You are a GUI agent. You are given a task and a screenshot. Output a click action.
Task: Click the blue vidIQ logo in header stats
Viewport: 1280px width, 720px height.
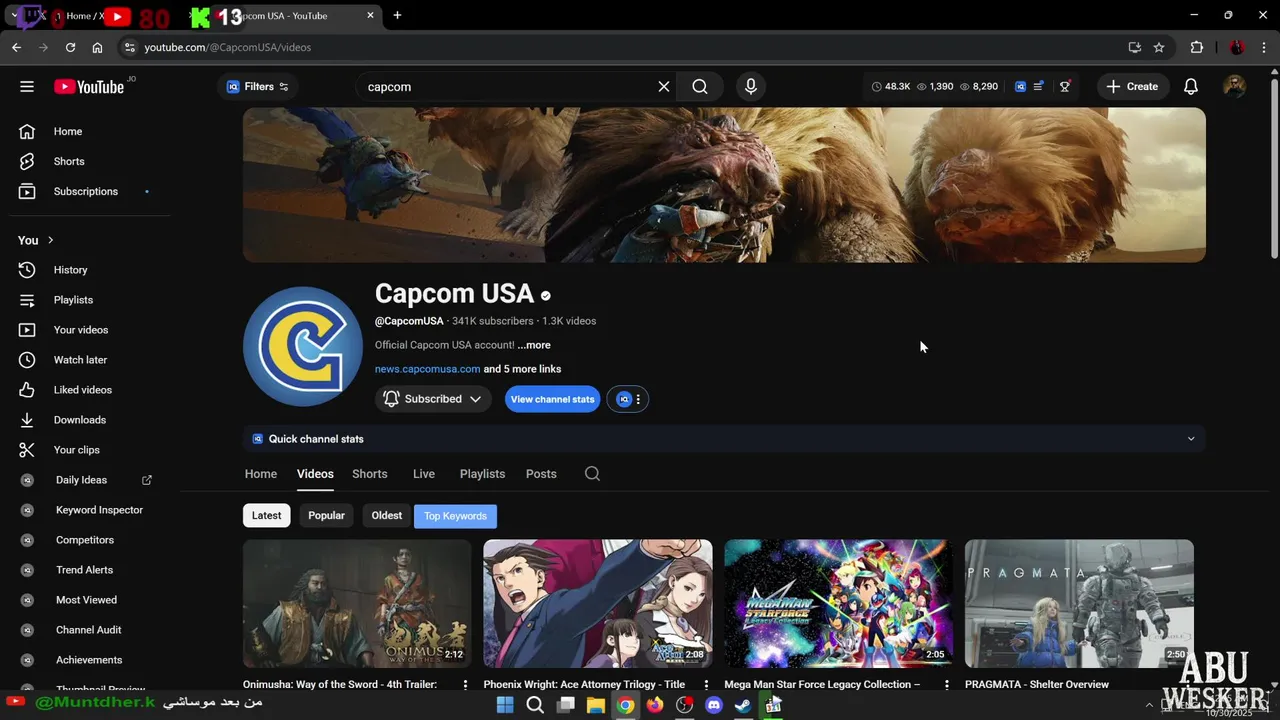click(x=1020, y=87)
